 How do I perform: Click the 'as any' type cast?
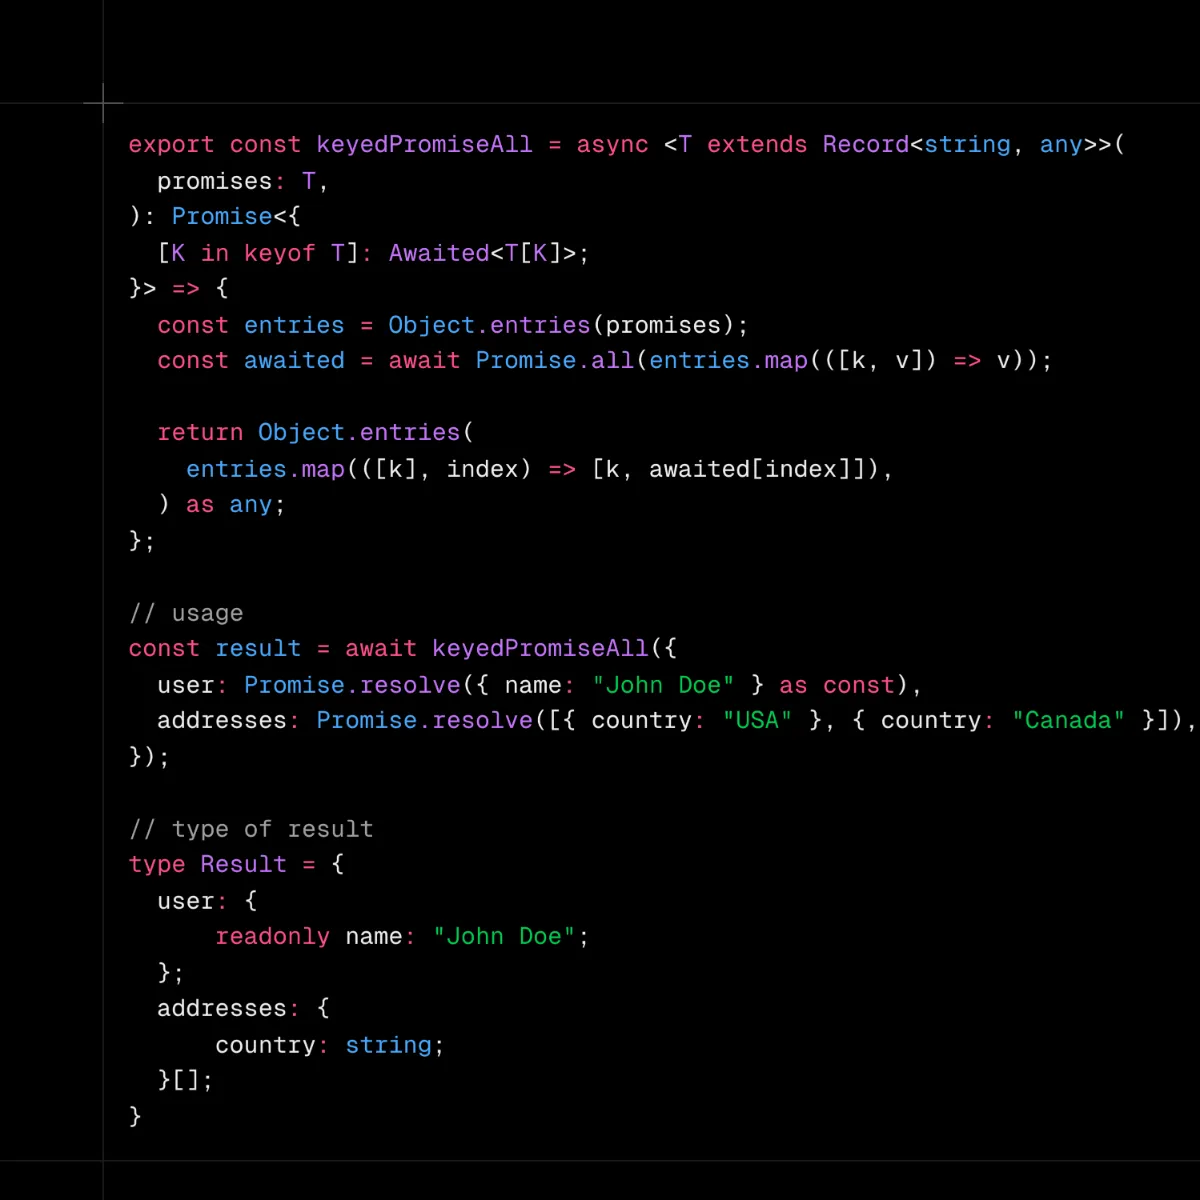(x=228, y=505)
